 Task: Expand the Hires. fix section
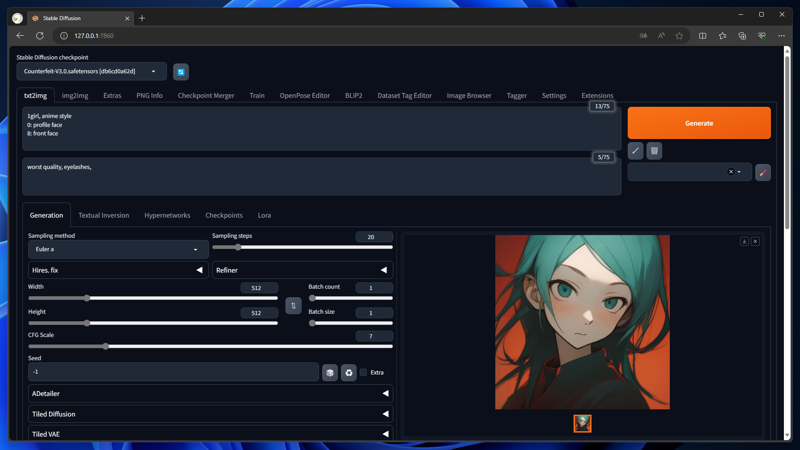118,270
